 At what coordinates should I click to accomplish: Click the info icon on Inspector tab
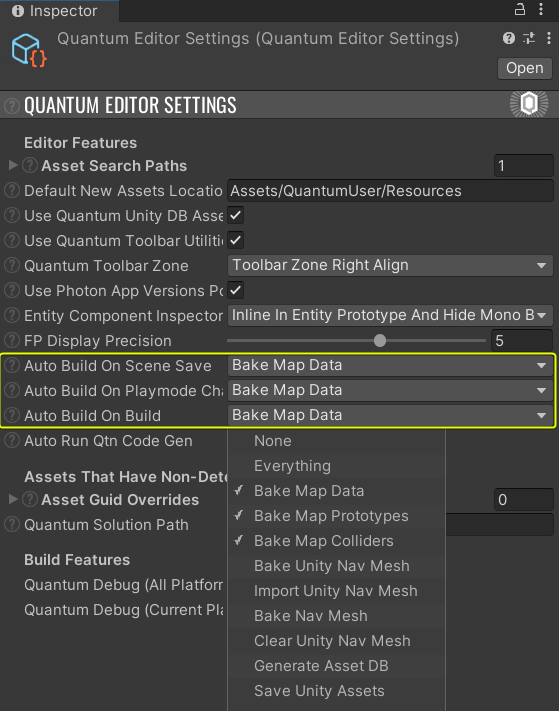18,11
